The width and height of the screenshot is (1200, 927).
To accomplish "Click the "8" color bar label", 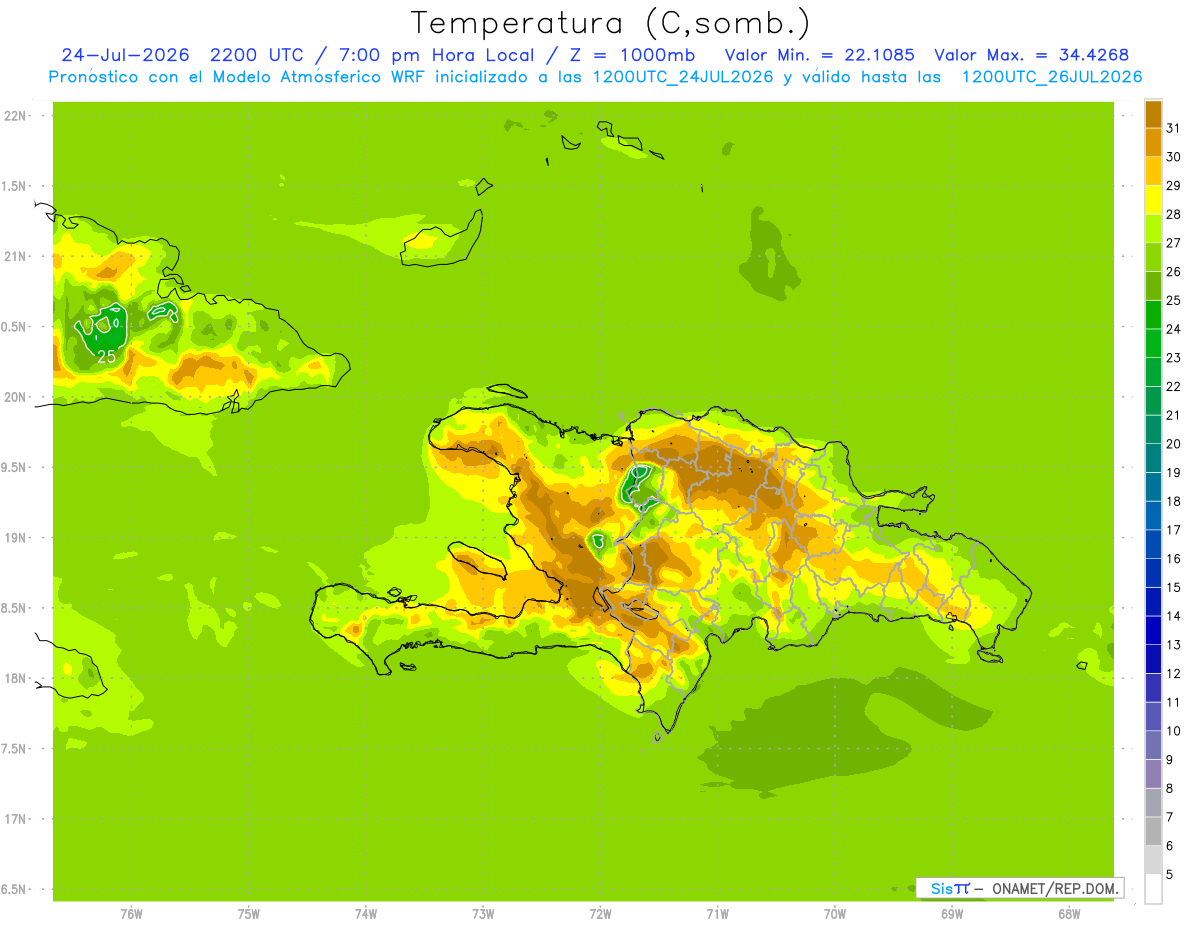I will coord(1170,788).
